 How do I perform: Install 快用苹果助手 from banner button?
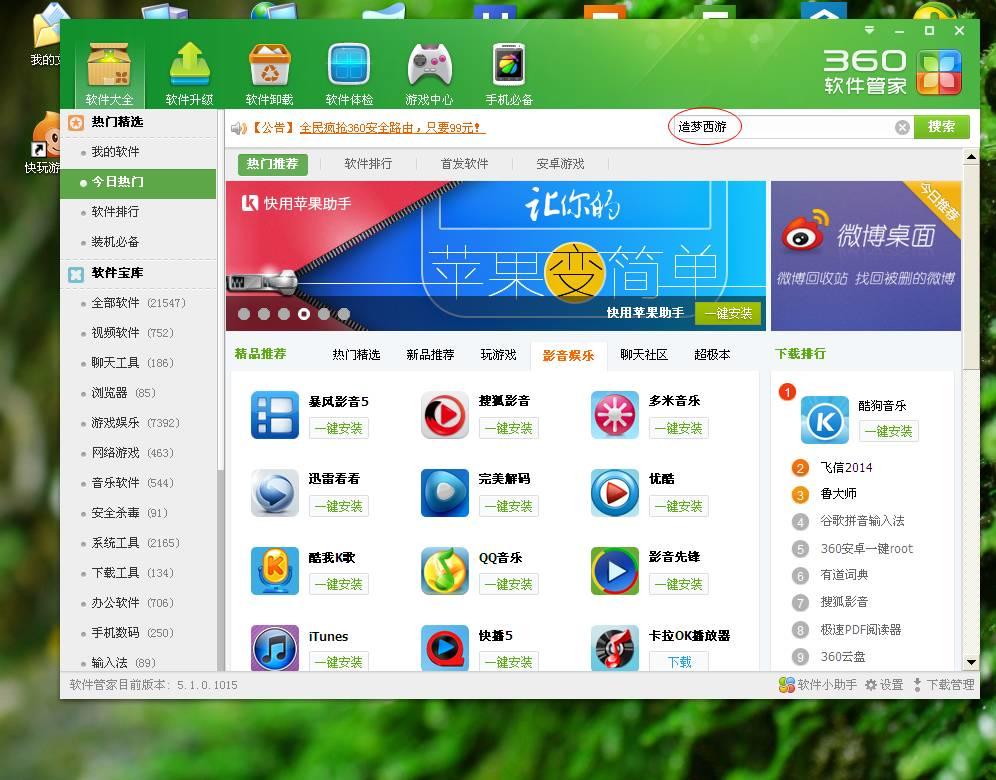(x=728, y=313)
